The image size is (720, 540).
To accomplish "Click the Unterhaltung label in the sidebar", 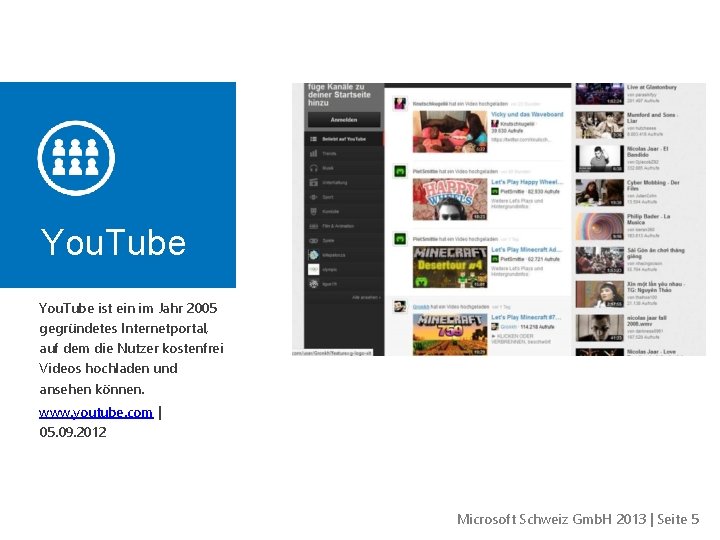I will pos(335,182).
